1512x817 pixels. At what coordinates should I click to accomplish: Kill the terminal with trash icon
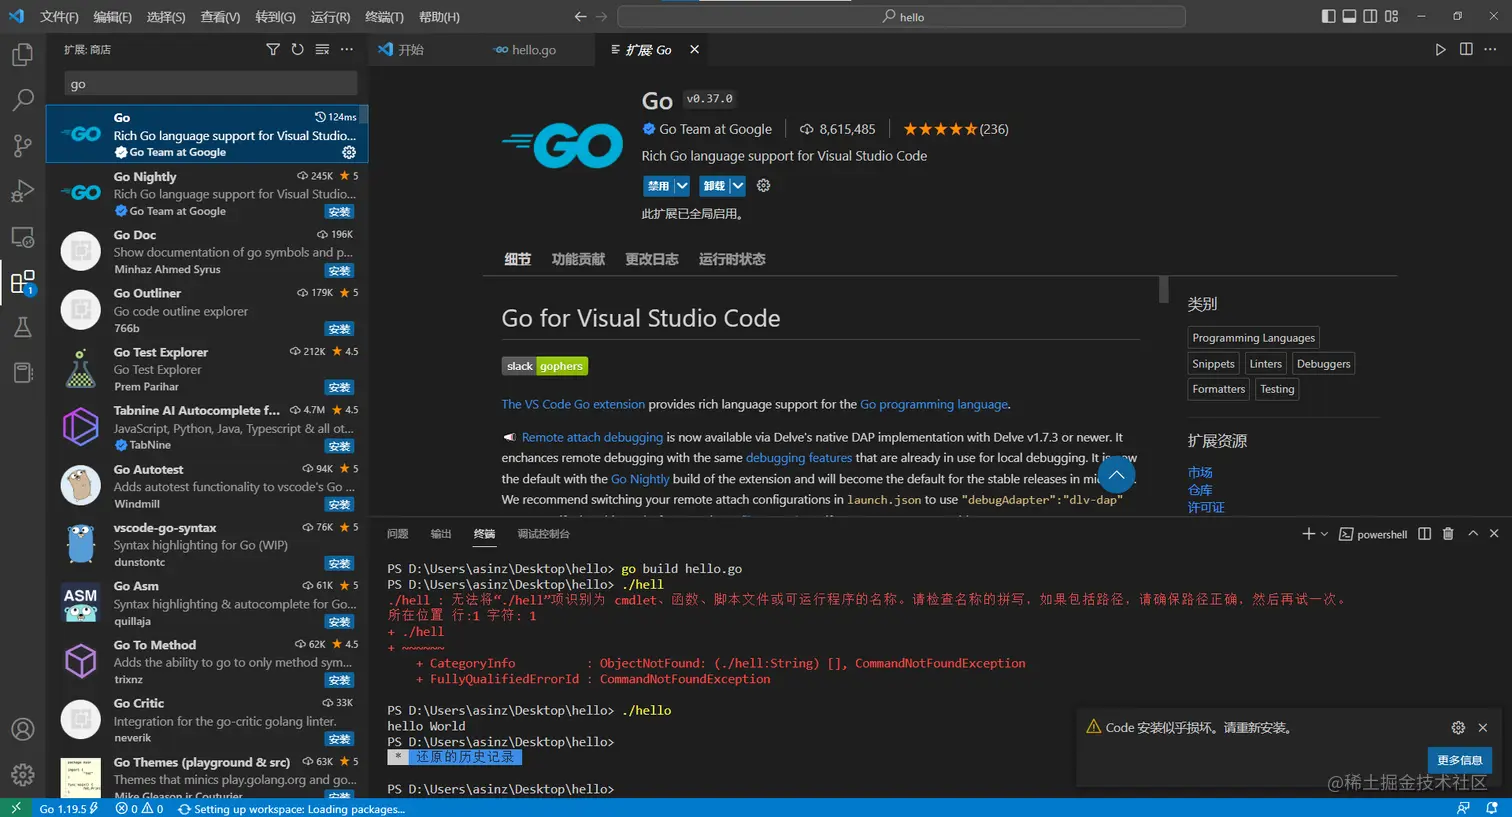pyautogui.click(x=1448, y=534)
